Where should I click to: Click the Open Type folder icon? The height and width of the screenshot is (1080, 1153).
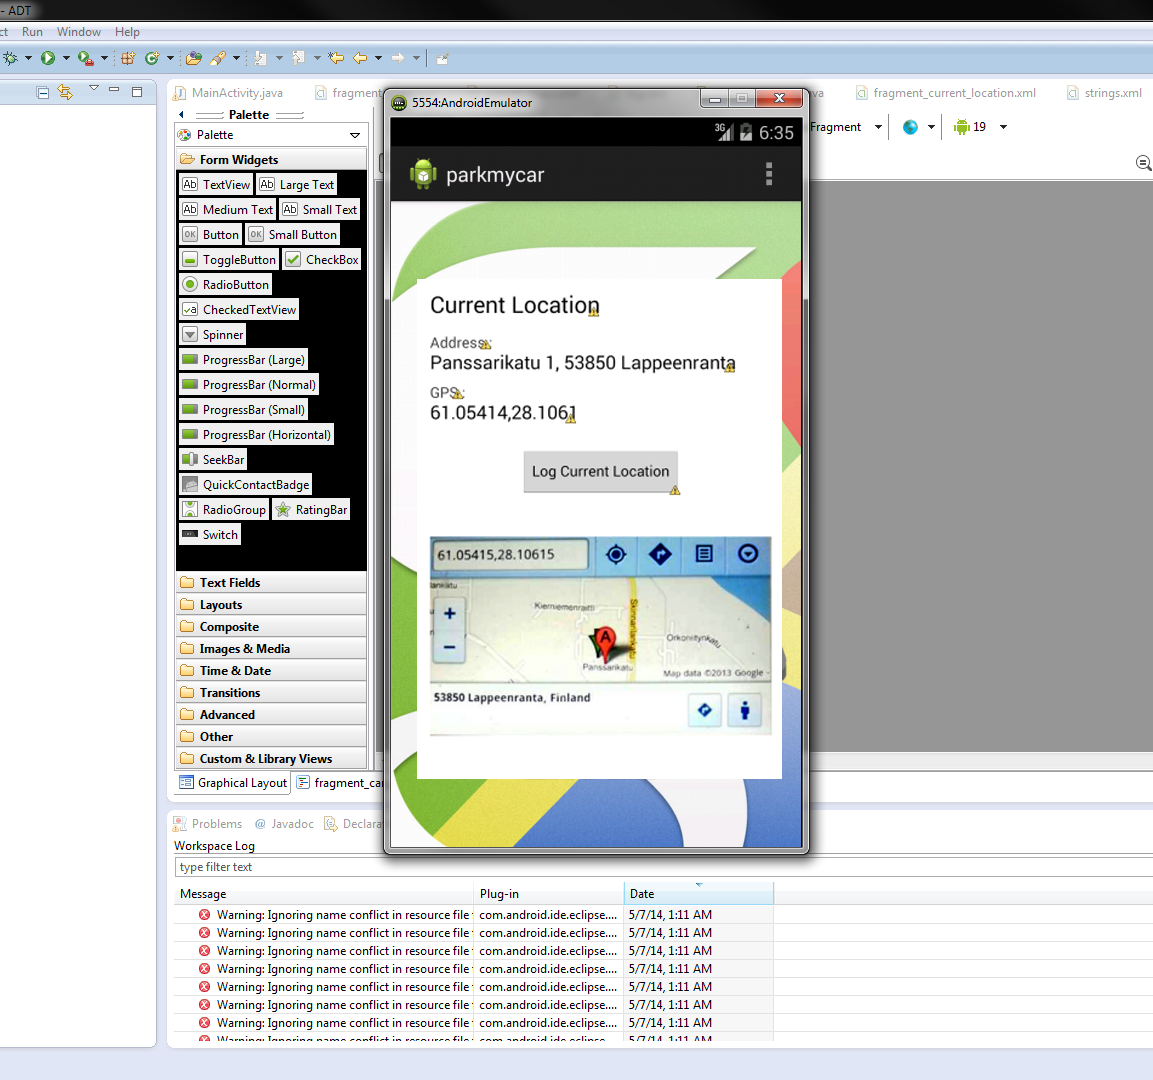click(x=194, y=58)
